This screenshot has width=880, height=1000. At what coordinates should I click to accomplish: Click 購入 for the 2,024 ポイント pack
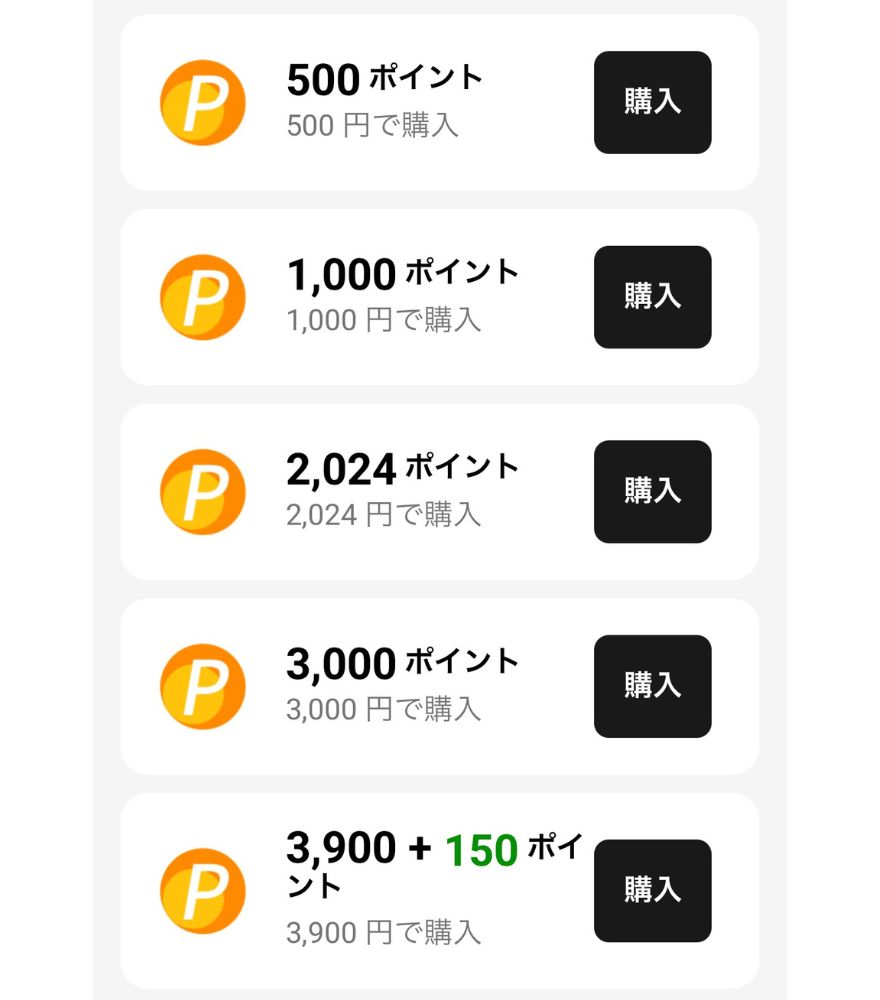tap(652, 492)
